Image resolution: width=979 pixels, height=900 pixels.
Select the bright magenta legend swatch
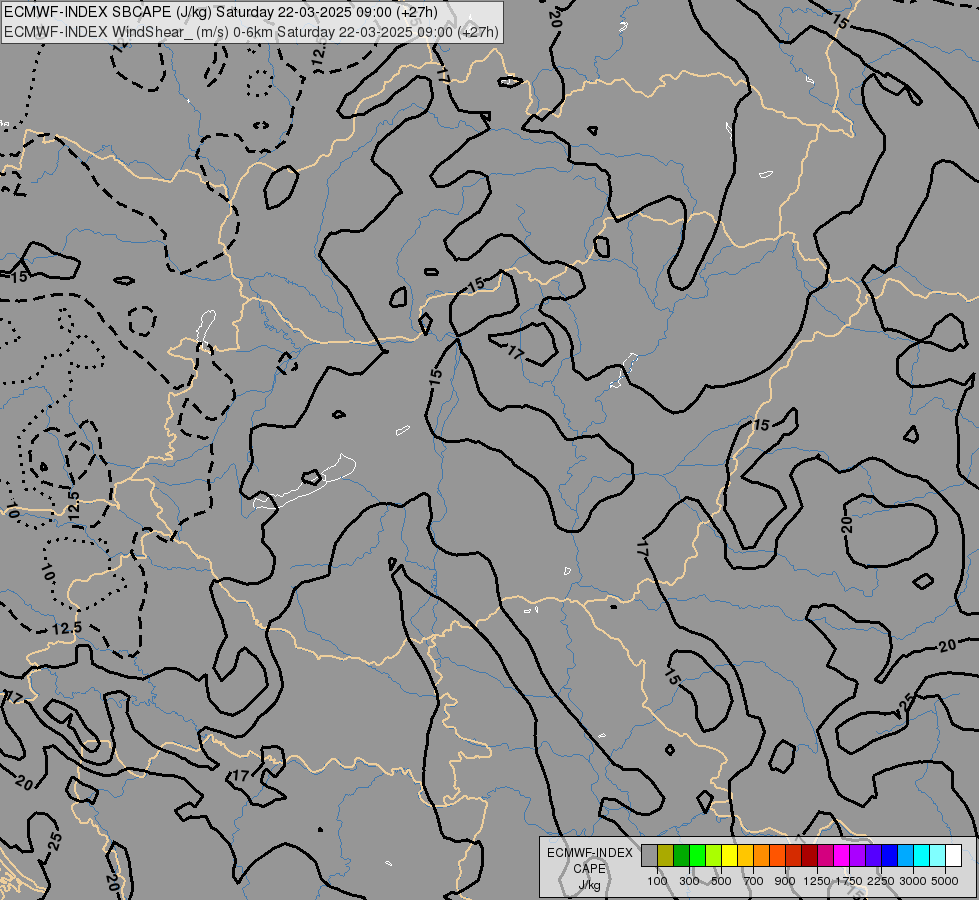842,856
